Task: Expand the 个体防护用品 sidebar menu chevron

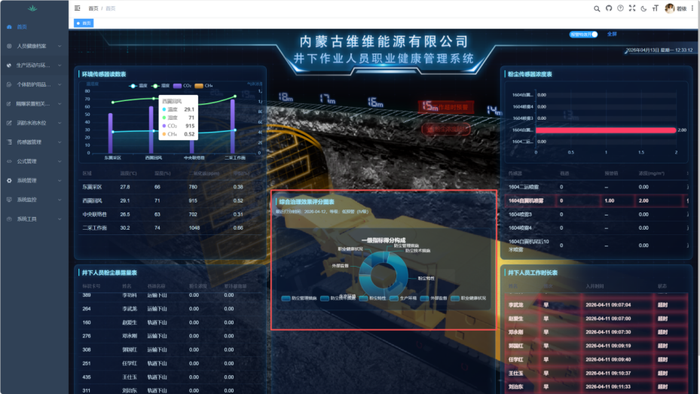Action: click(x=60, y=84)
